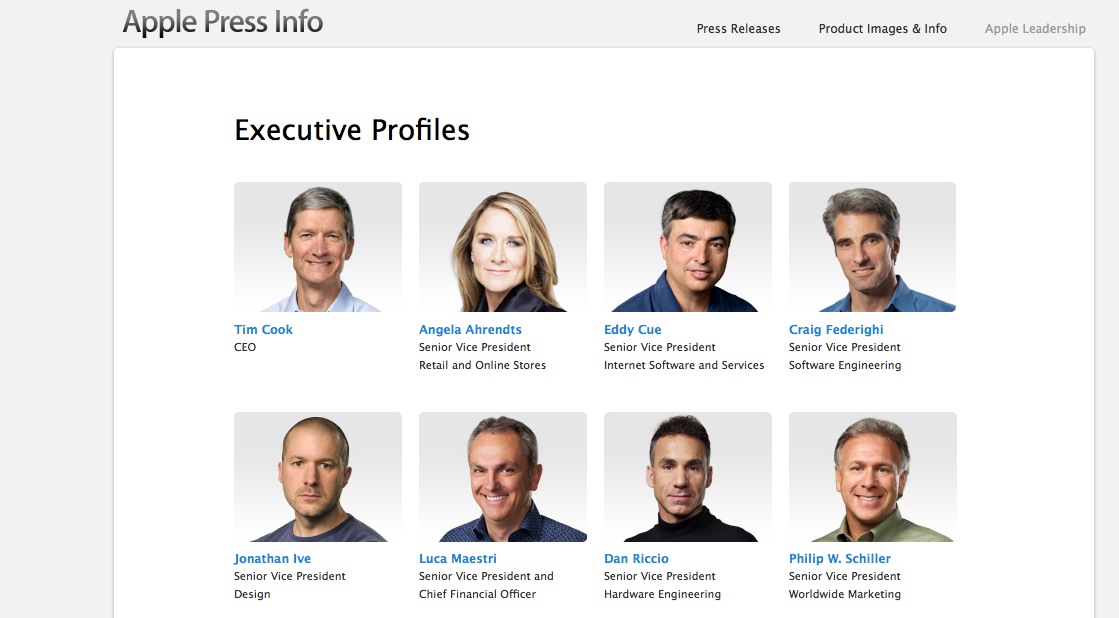Open Eddy Cue's profile link

(x=632, y=330)
